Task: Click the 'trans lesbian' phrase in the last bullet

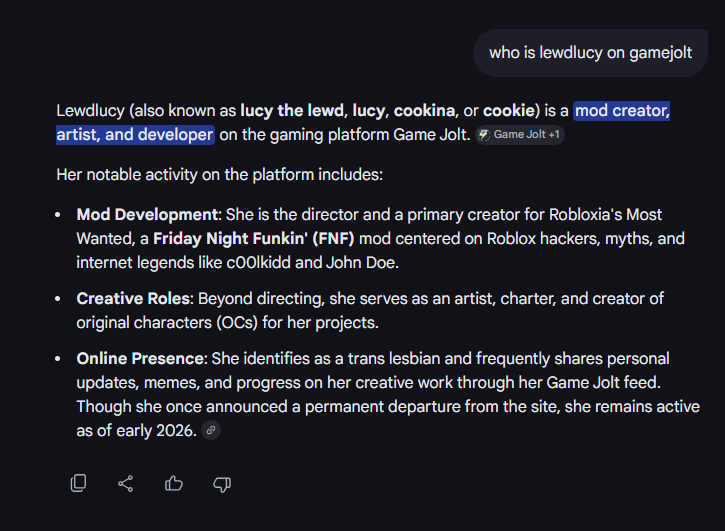Action: 346,358
